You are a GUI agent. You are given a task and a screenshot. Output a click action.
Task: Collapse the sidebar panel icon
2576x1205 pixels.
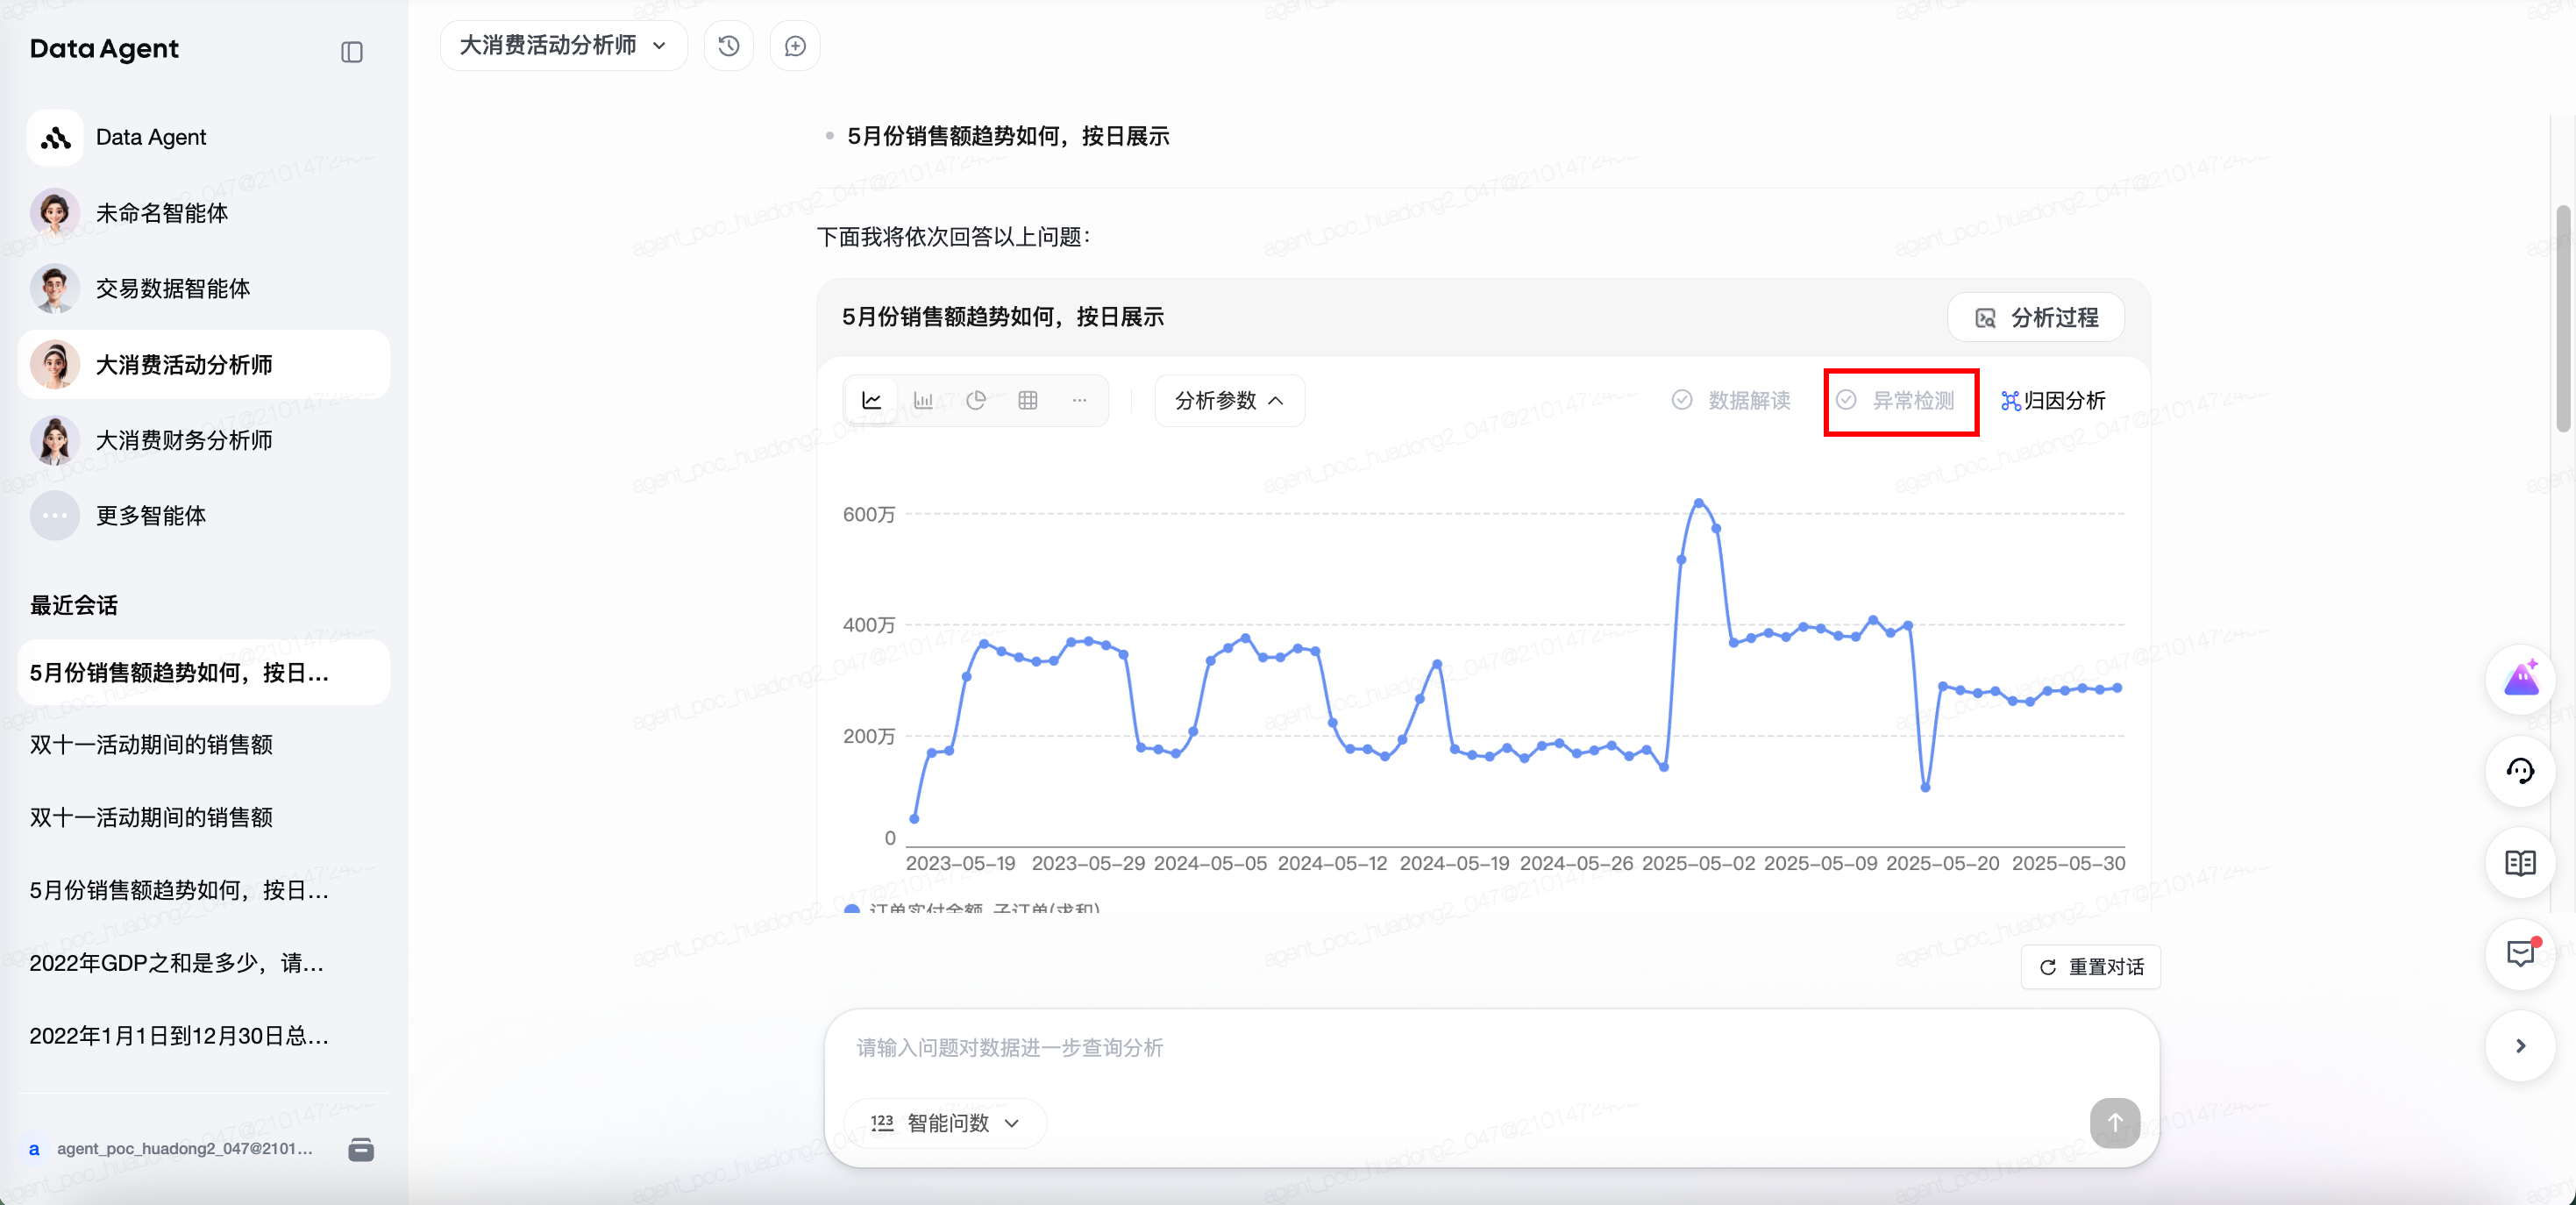pos(351,52)
